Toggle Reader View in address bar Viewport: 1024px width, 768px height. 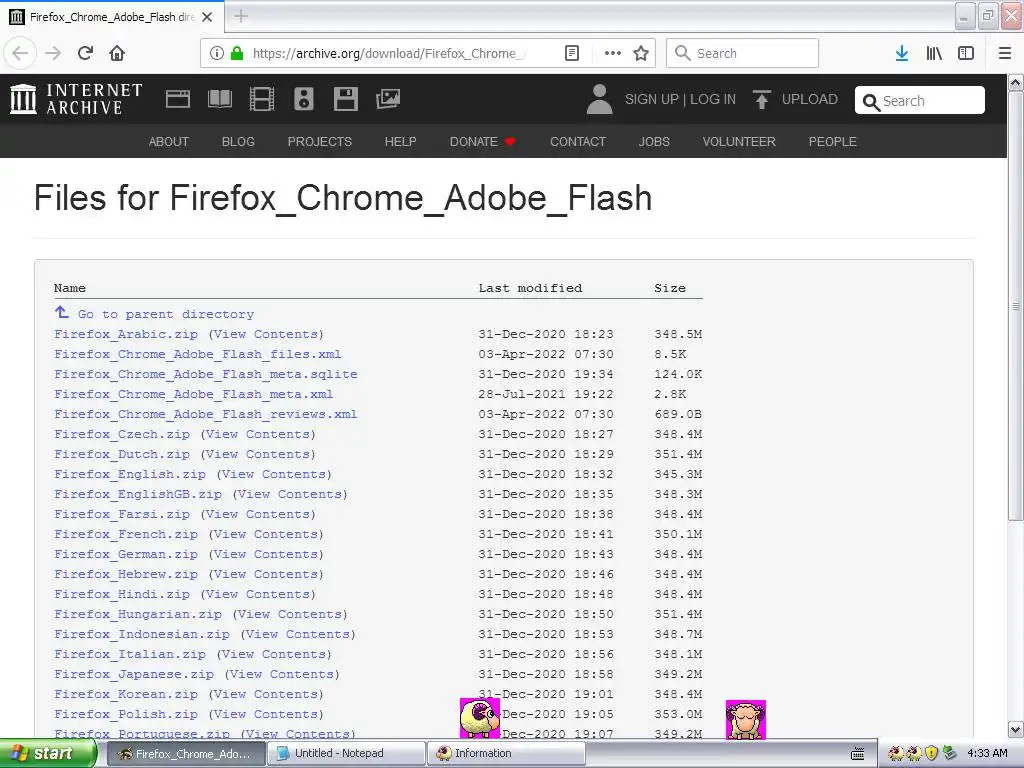pyautogui.click(x=571, y=53)
